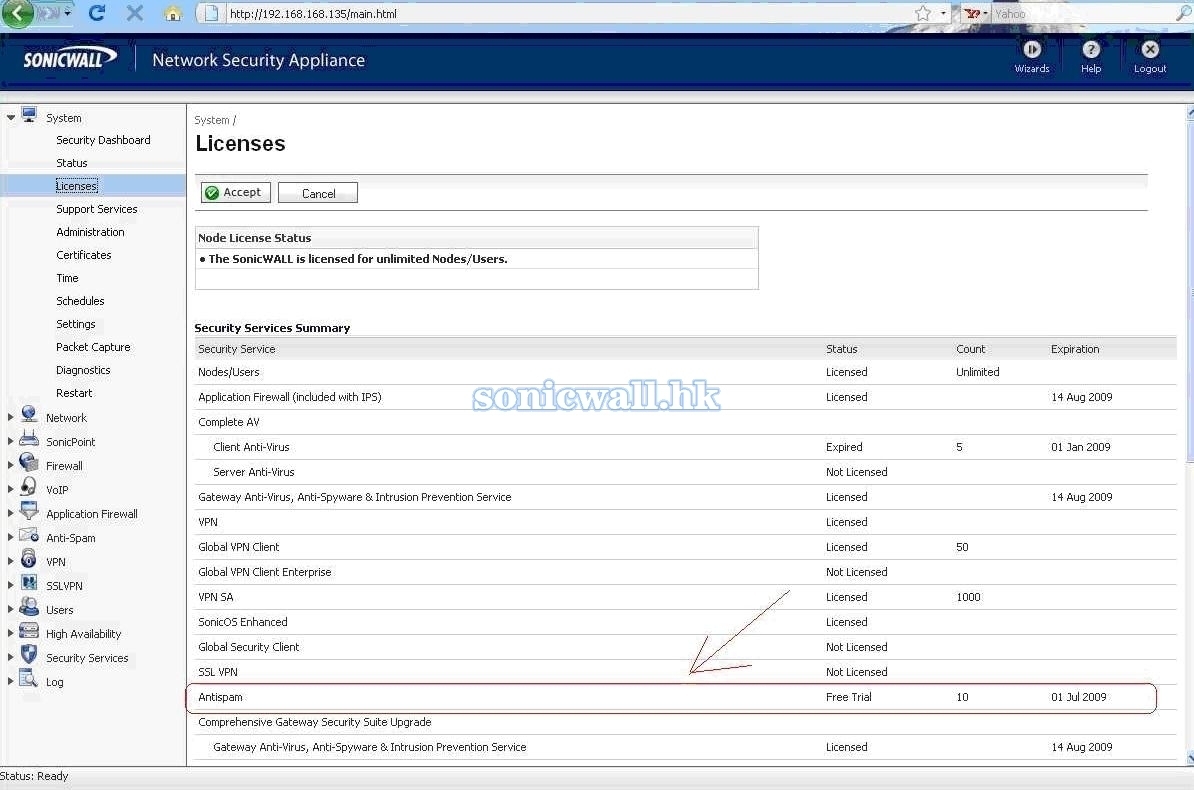The width and height of the screenshot is (1194, 790).
Task: Click the SonicPoint device icon
Action: click(29, 439)
